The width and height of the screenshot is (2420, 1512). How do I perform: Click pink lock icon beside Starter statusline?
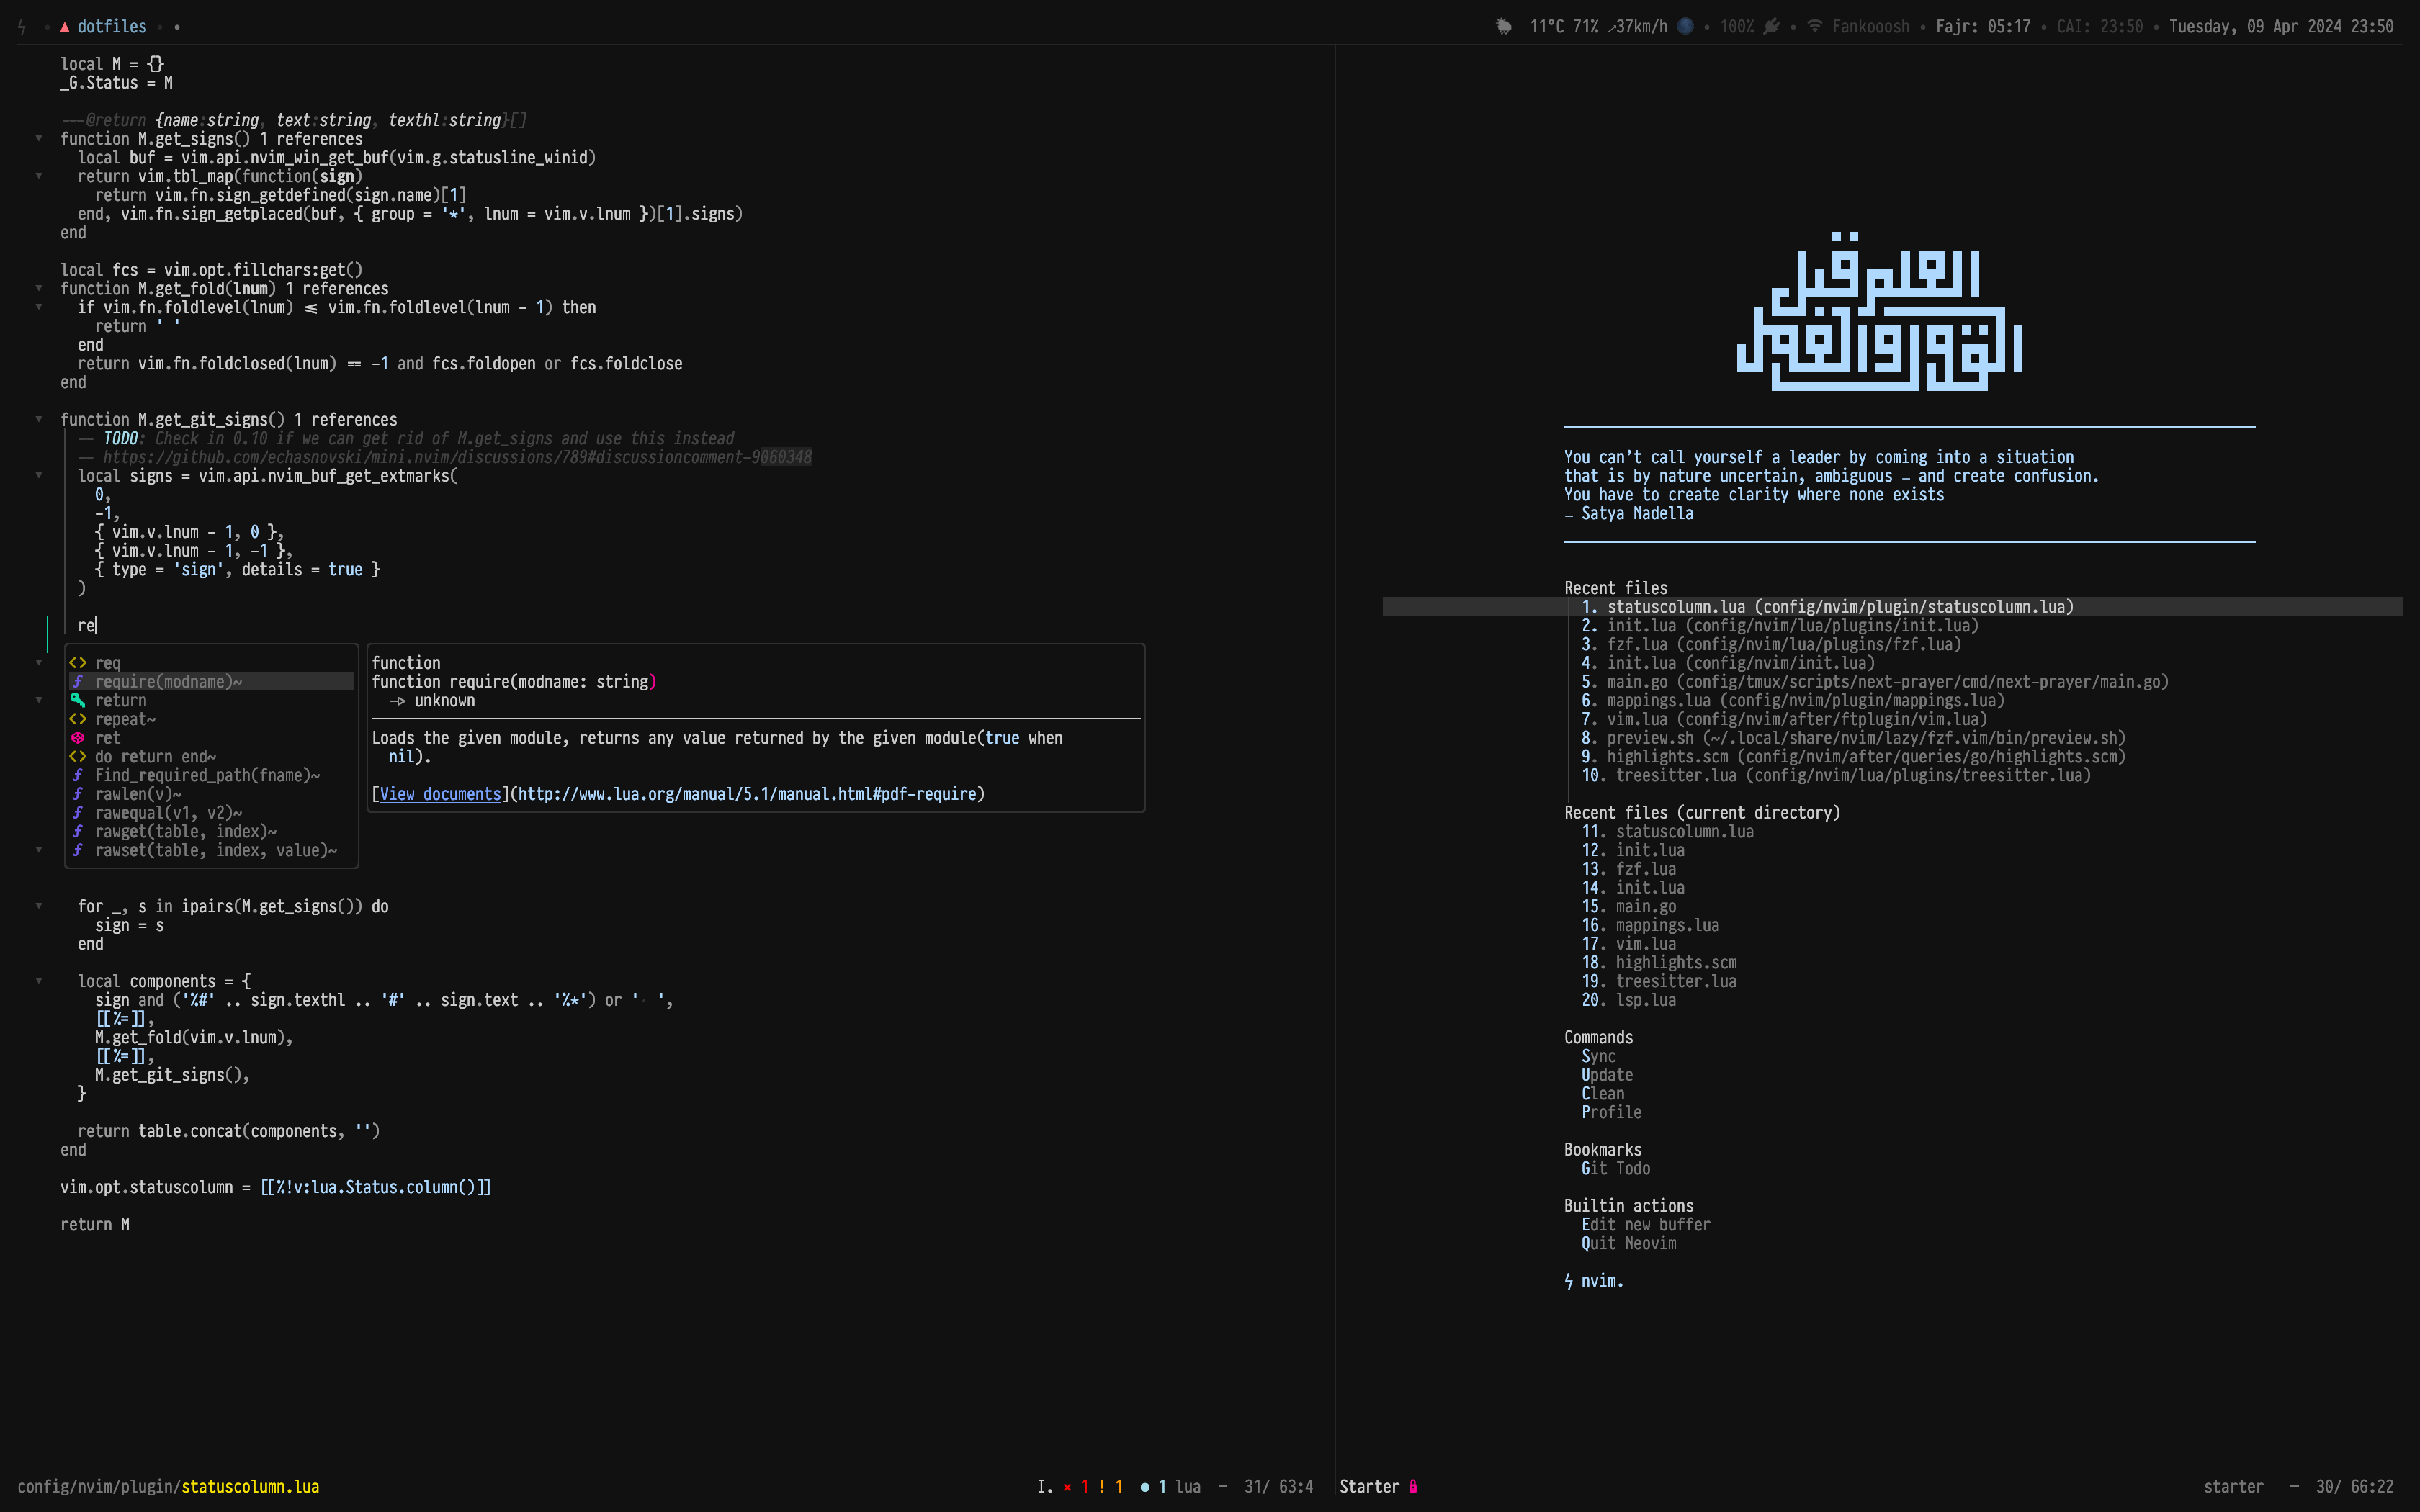[1413, 1486]
